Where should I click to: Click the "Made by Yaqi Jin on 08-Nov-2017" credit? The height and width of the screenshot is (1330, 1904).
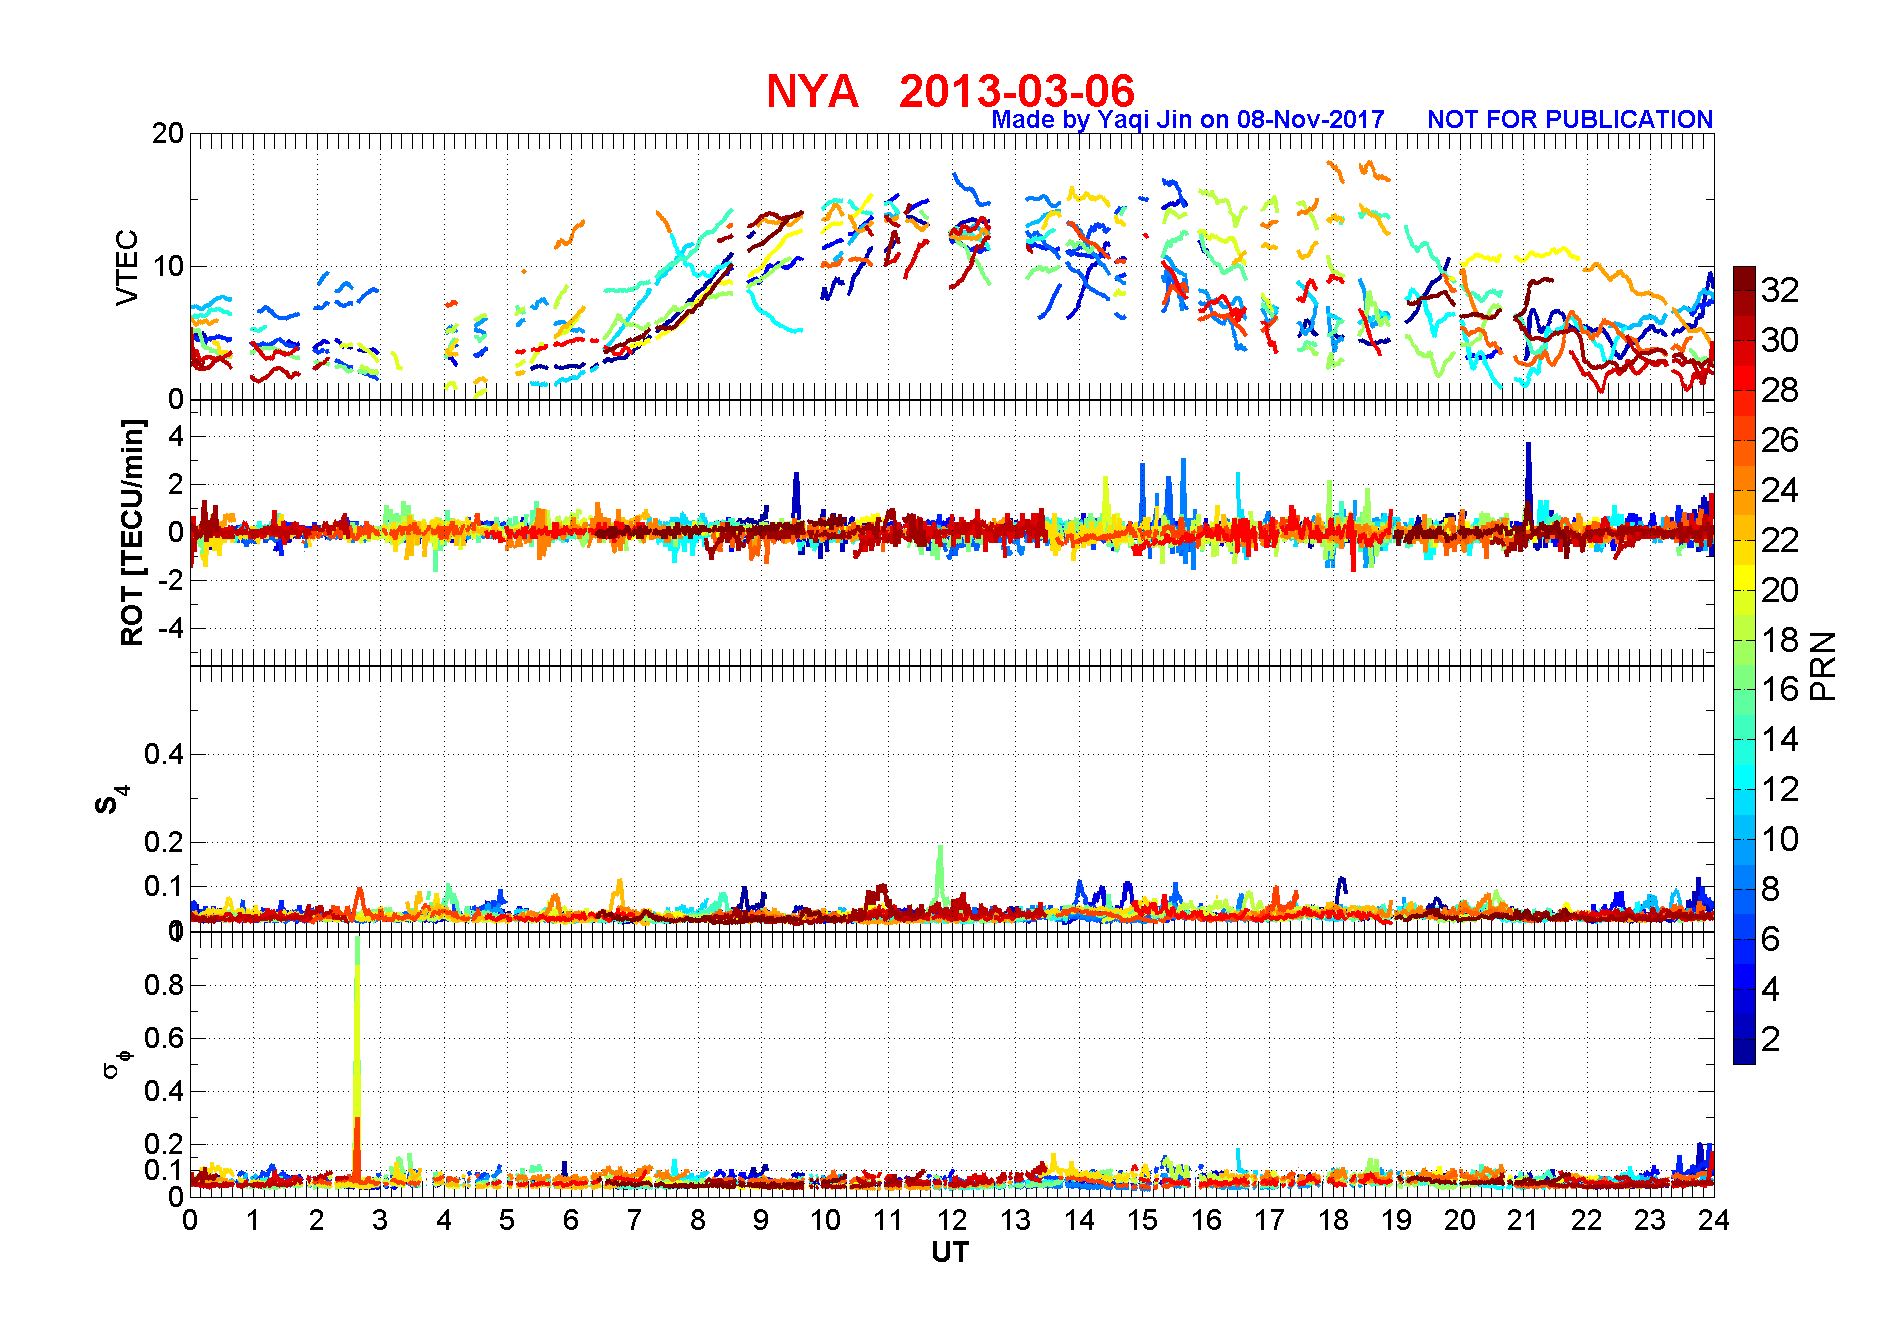pyautogui.click(x=1188, y=120)
